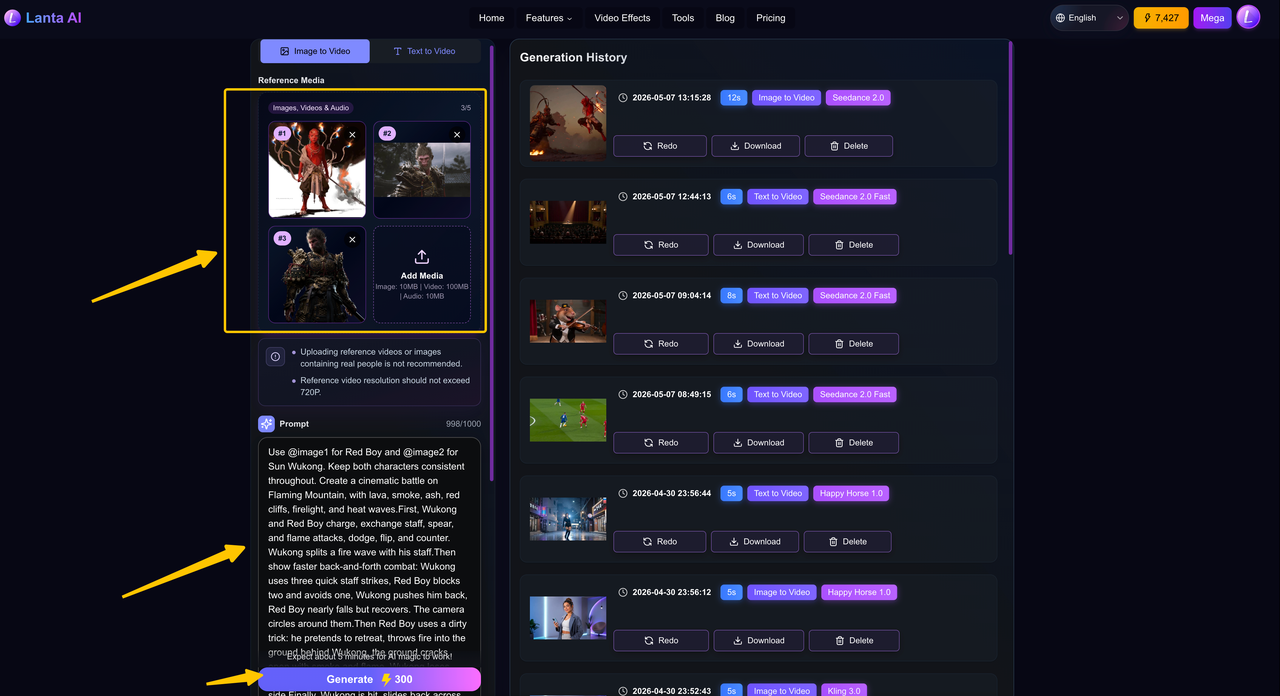1280x696 pixels.
Task: Open the 23:56:12 video thumbnail
Action: [x=568, y=617]
